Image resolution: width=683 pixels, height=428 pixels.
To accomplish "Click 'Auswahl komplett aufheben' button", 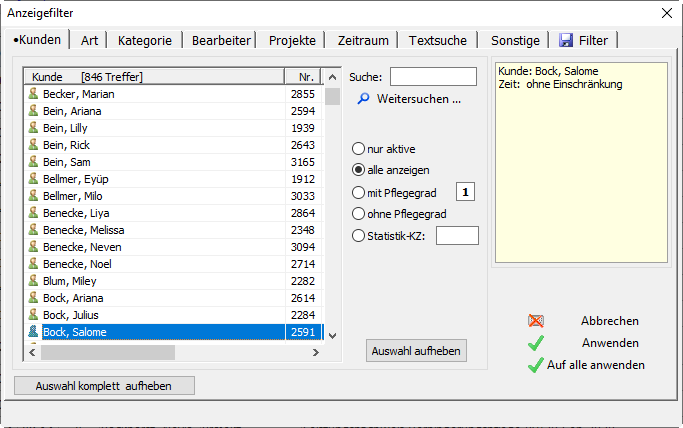I will tap(104, 386).
